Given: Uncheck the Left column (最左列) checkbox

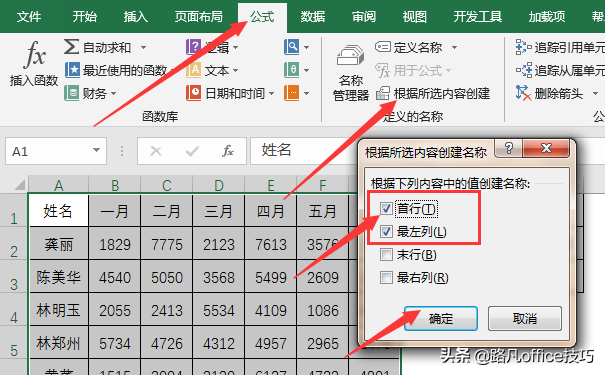Looking at the screenshot, I should pyautogui.click(x=386, y=231).
